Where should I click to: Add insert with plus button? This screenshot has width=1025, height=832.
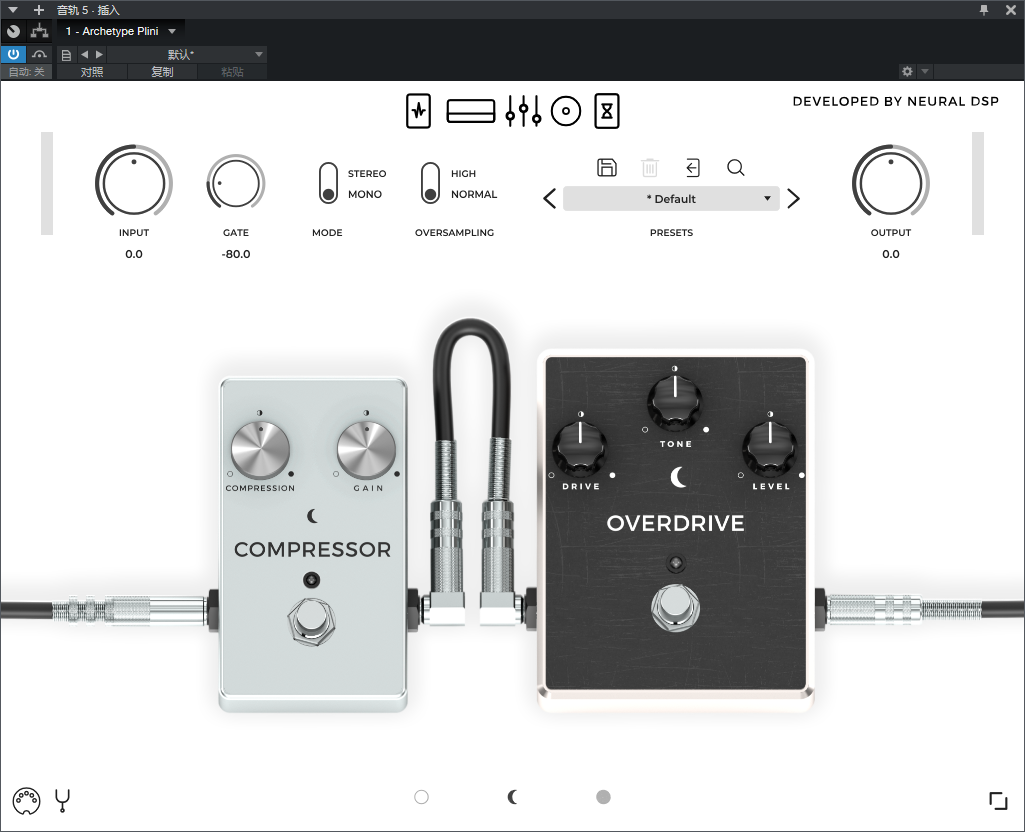(x=39, y=10)
